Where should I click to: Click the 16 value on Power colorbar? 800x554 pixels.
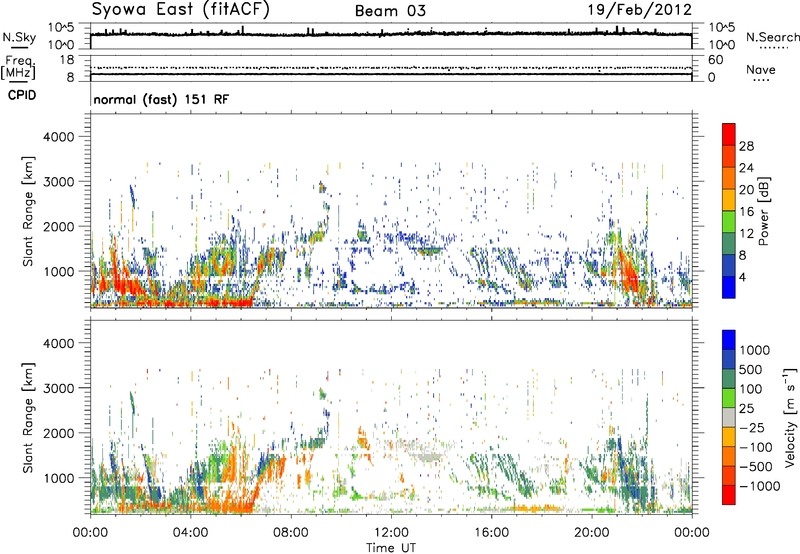click(x=746, y=212)
